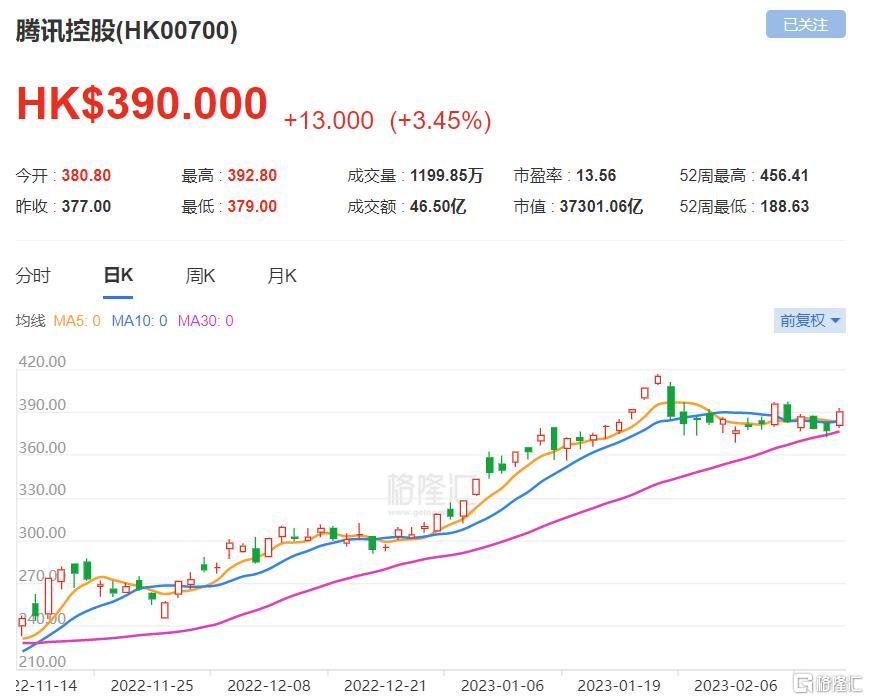Click the 市值 value 37301.06亿
Screen dimensions: 869x700
tap(601, 207)
